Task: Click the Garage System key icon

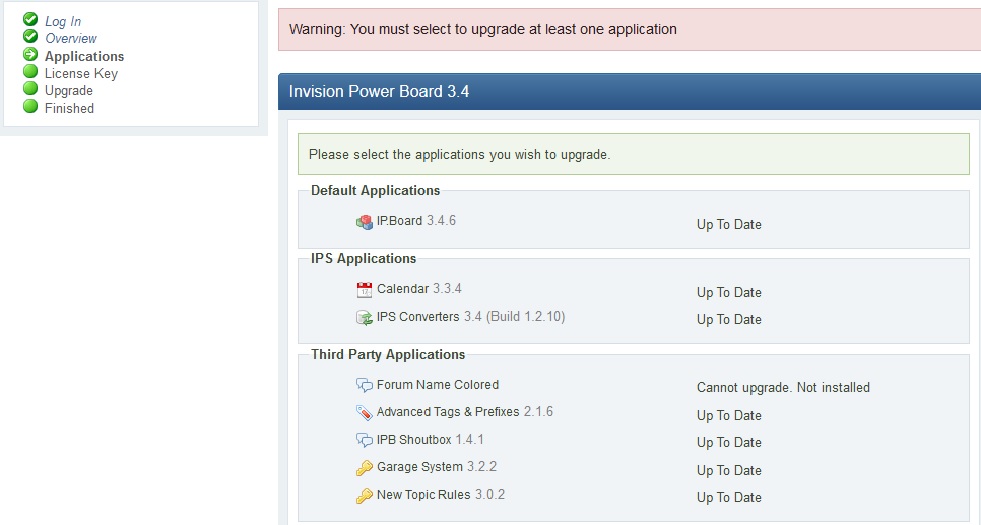Action: pos(364,468)
